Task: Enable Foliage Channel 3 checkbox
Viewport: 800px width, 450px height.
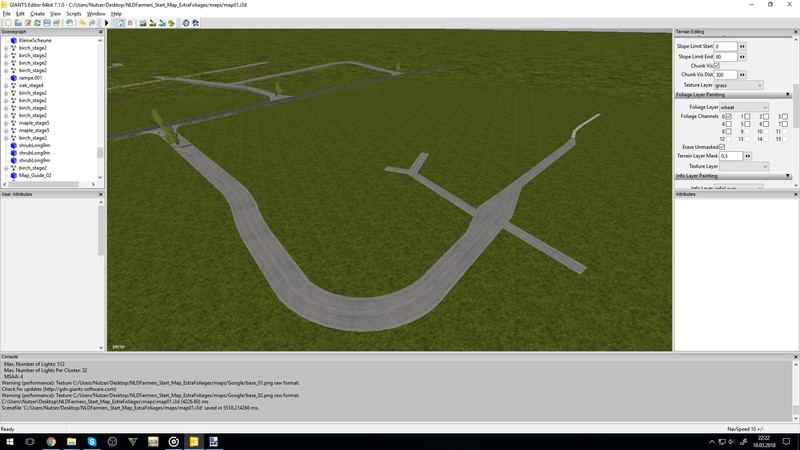Action: pos(785,117)
